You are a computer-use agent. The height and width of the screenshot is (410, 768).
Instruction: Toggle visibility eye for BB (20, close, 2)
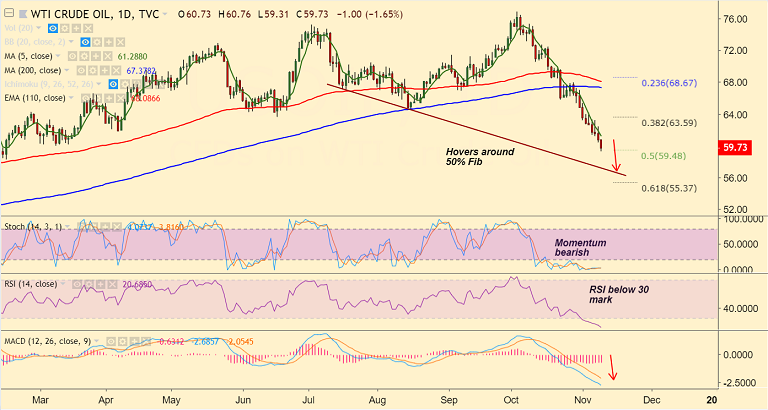coord(85,42)
